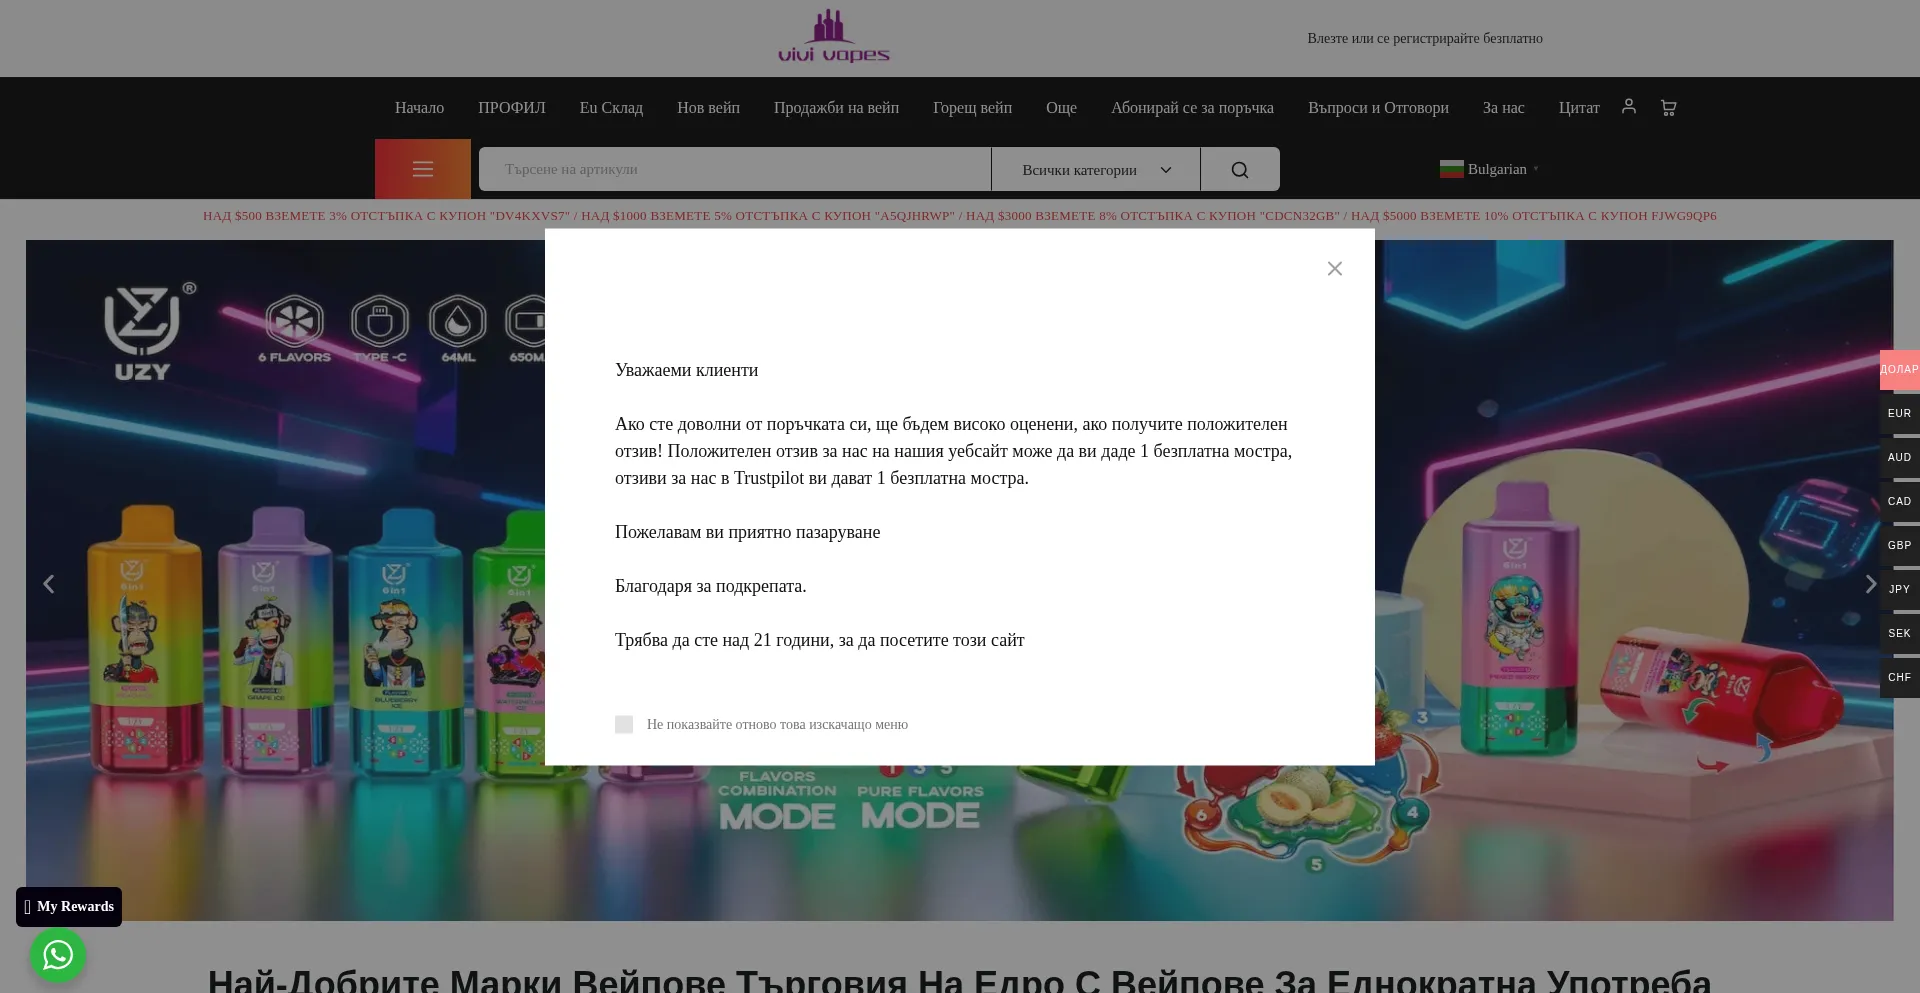
Task: Open the WhatsApp chat icon
Action: pyautogui.click(x=58, y=955)
